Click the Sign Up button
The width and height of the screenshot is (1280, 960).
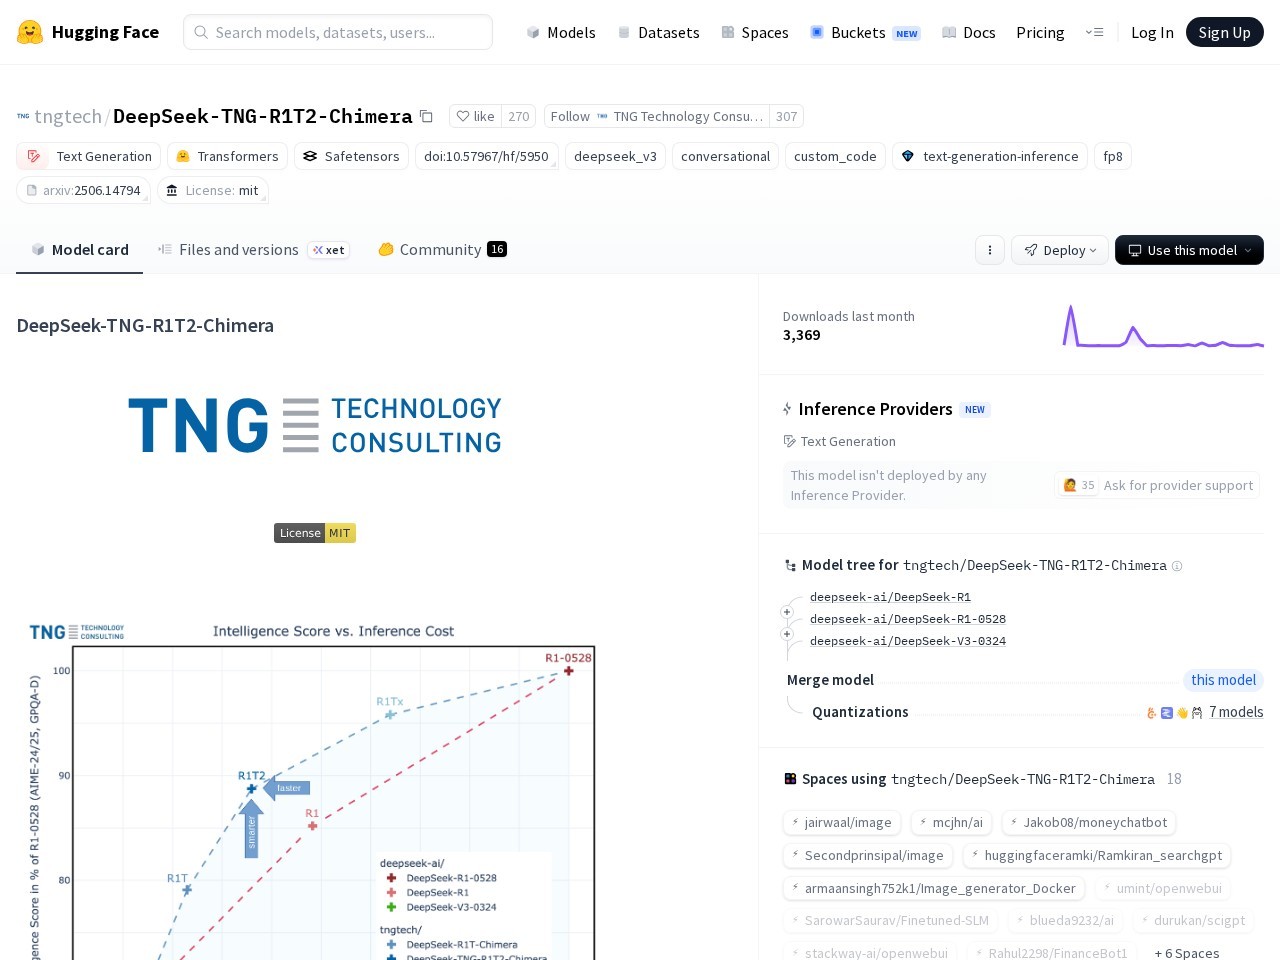1224,32
